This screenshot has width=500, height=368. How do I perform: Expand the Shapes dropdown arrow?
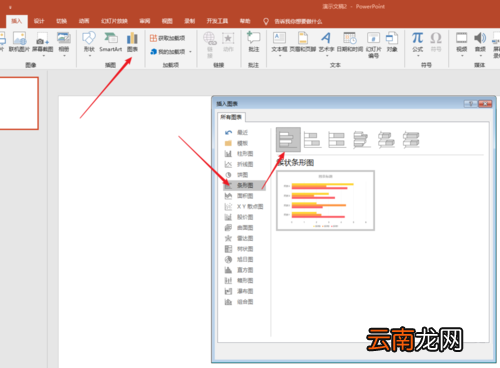89,56
